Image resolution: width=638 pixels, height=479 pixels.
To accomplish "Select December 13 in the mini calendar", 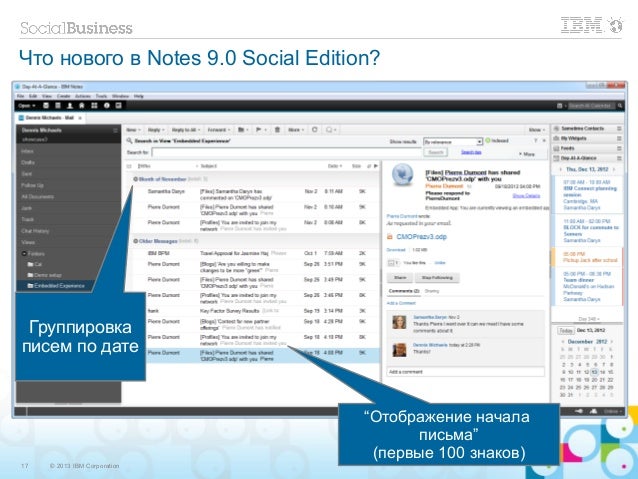I will coord(594,372).
